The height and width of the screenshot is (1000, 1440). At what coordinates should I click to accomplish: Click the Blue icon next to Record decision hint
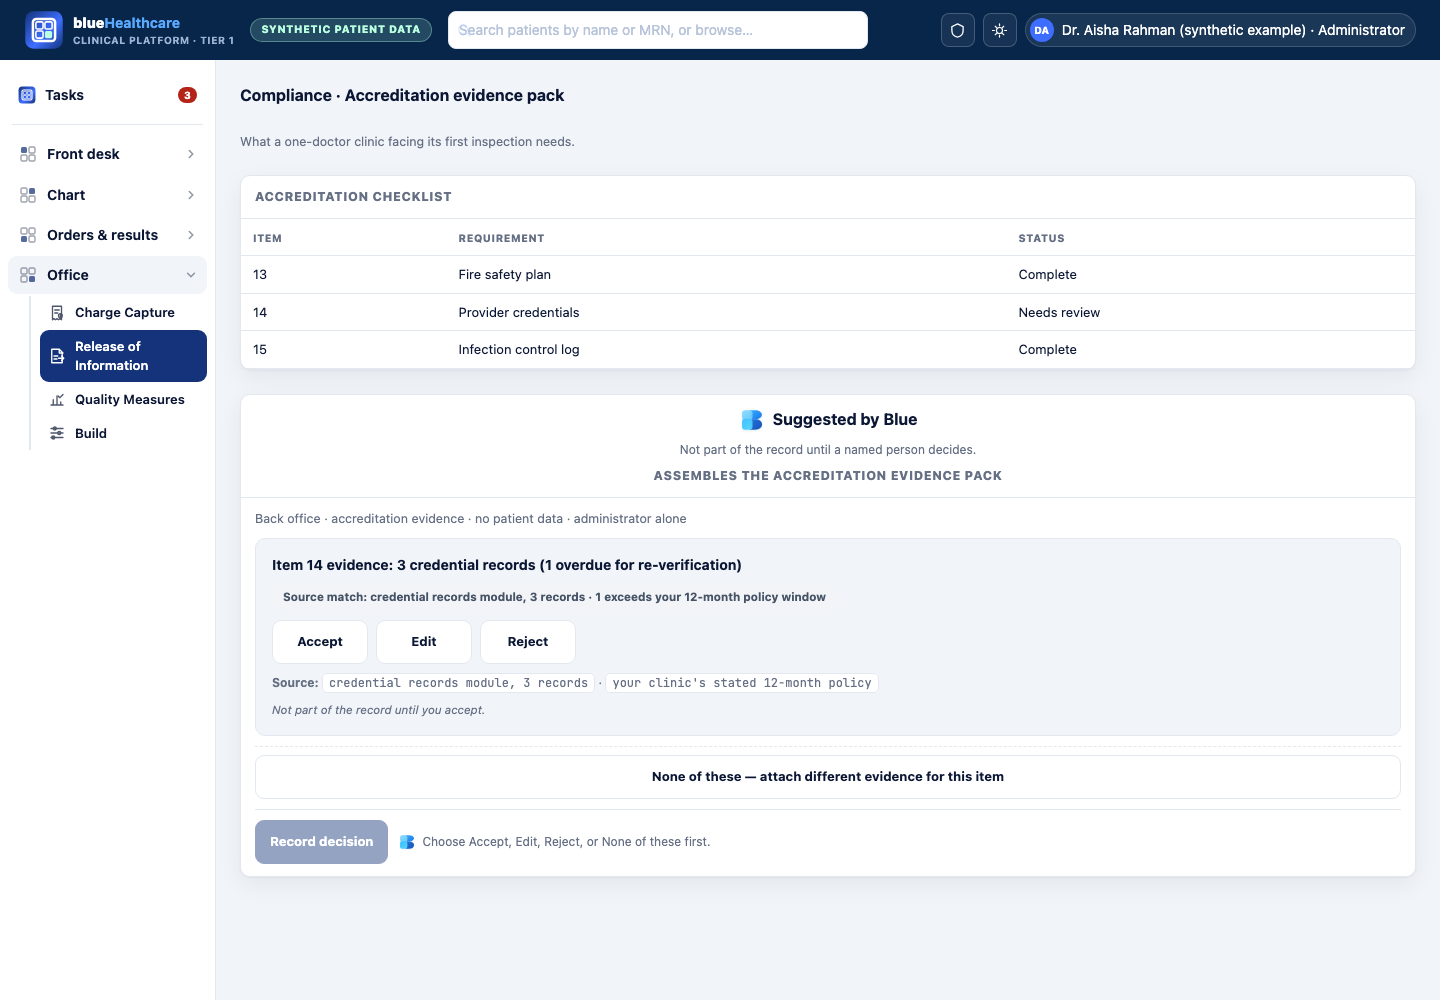[x=407, y=842]
